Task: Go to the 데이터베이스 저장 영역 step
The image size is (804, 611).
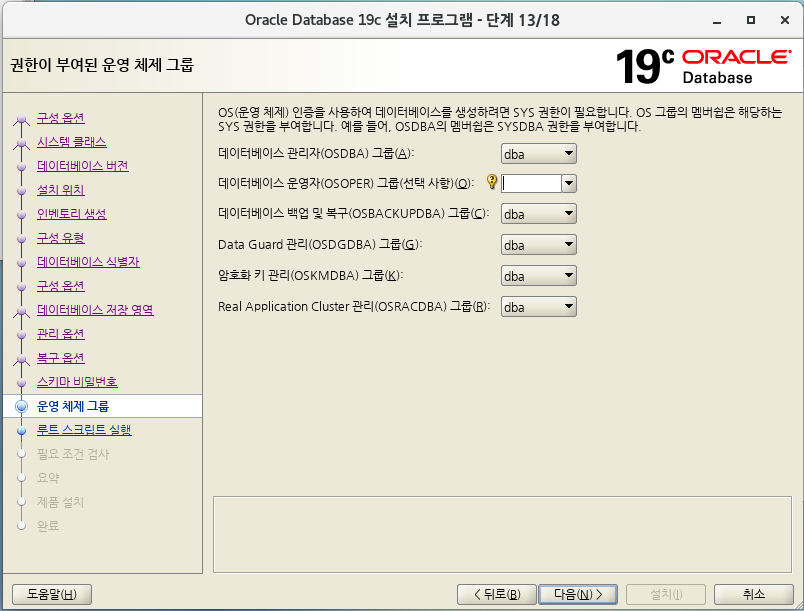Action: point(95,310)
